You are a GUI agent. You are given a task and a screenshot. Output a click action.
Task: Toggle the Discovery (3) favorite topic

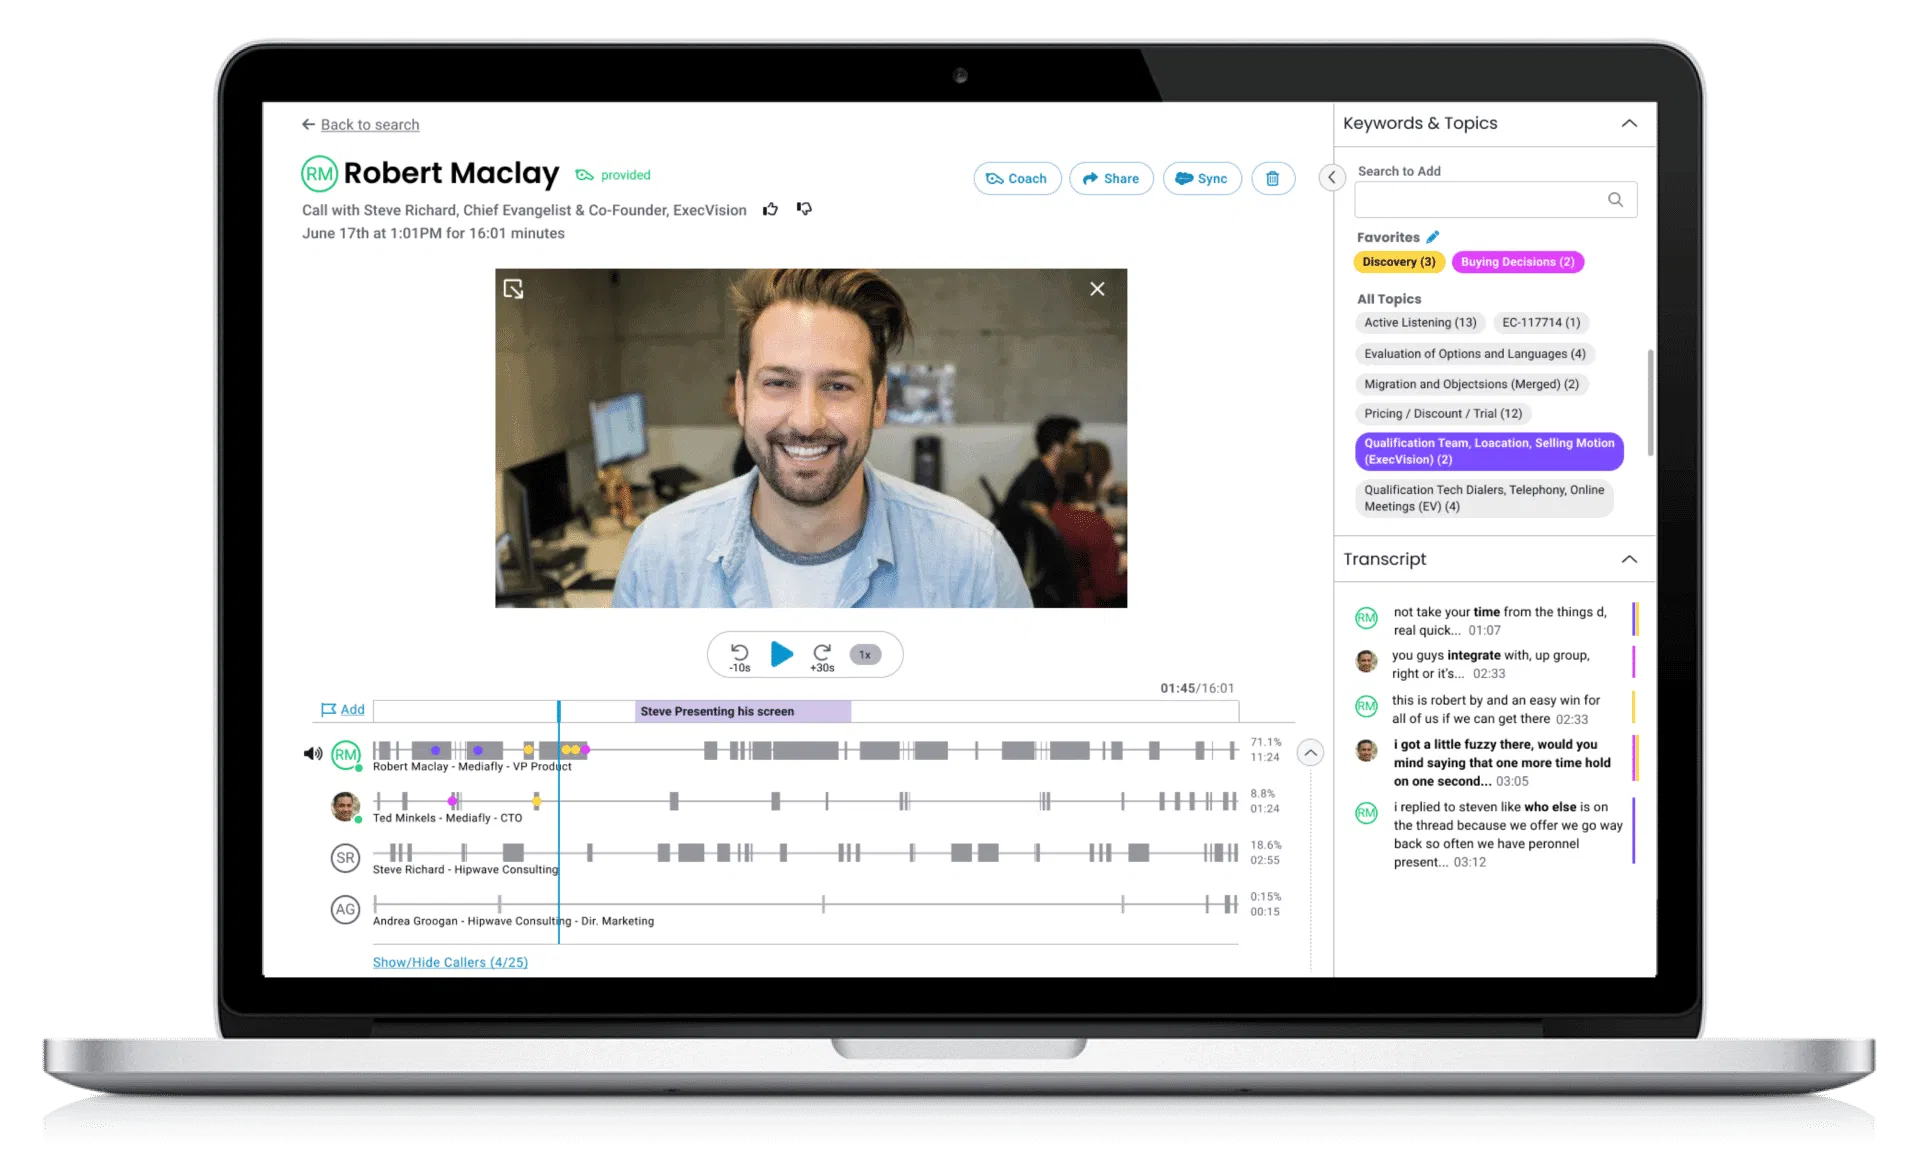coord(1398,262)
